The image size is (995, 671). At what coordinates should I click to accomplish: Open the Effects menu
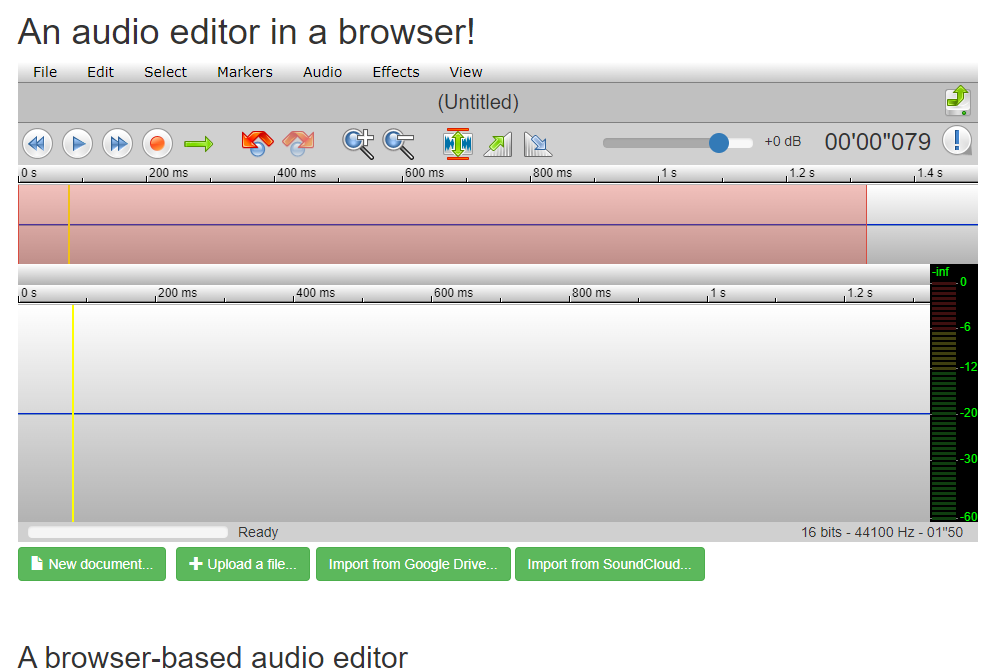[395, 72]
